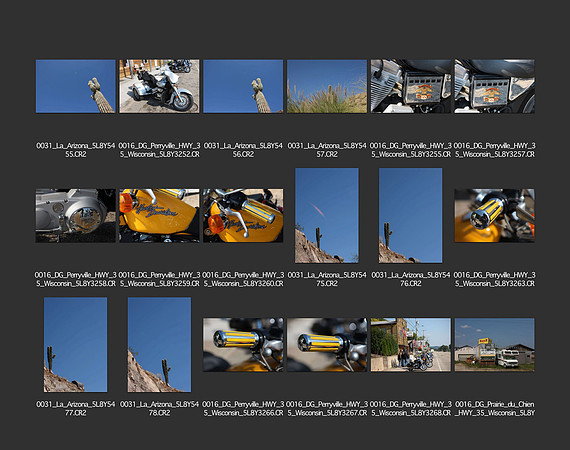Click the label 0031_La_Arizona_SL8Y5477.CR2

tap(76, 409)
